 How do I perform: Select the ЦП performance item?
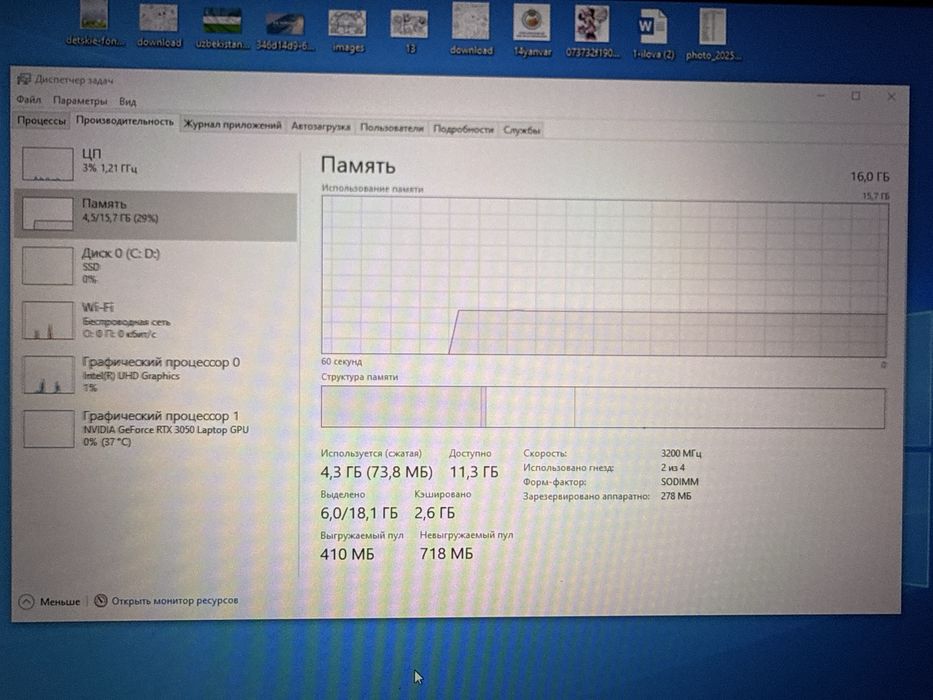pos(156,163)
